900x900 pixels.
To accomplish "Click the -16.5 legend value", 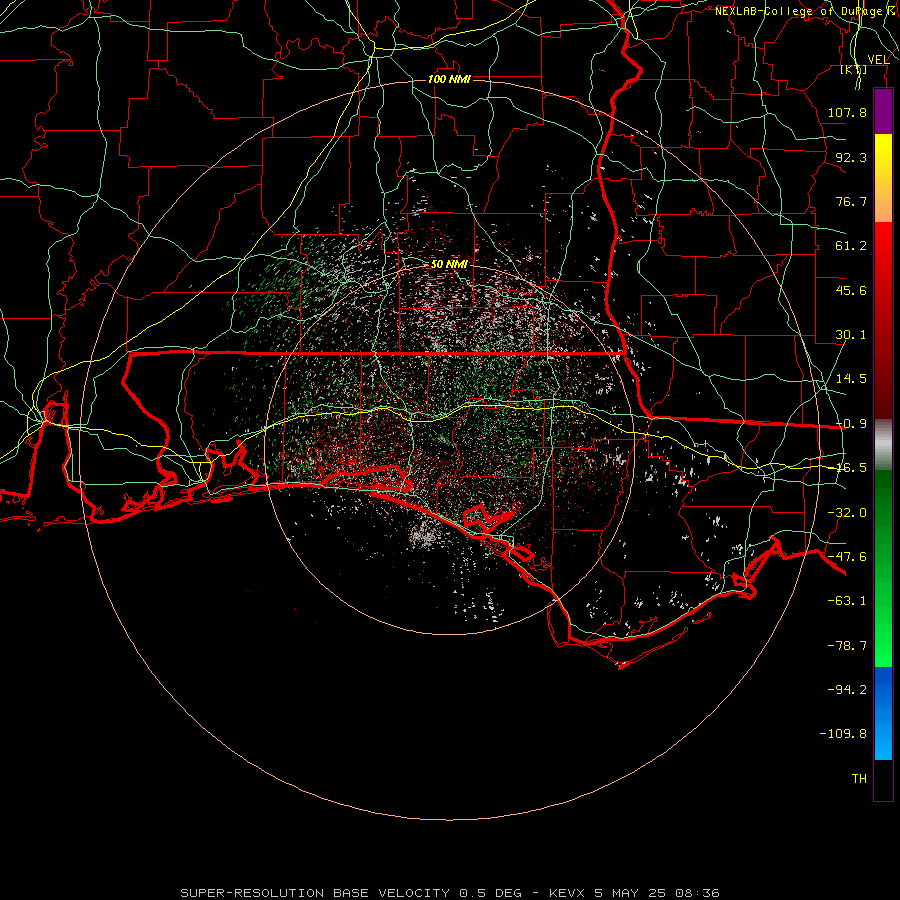I will (x=851, y=468).
